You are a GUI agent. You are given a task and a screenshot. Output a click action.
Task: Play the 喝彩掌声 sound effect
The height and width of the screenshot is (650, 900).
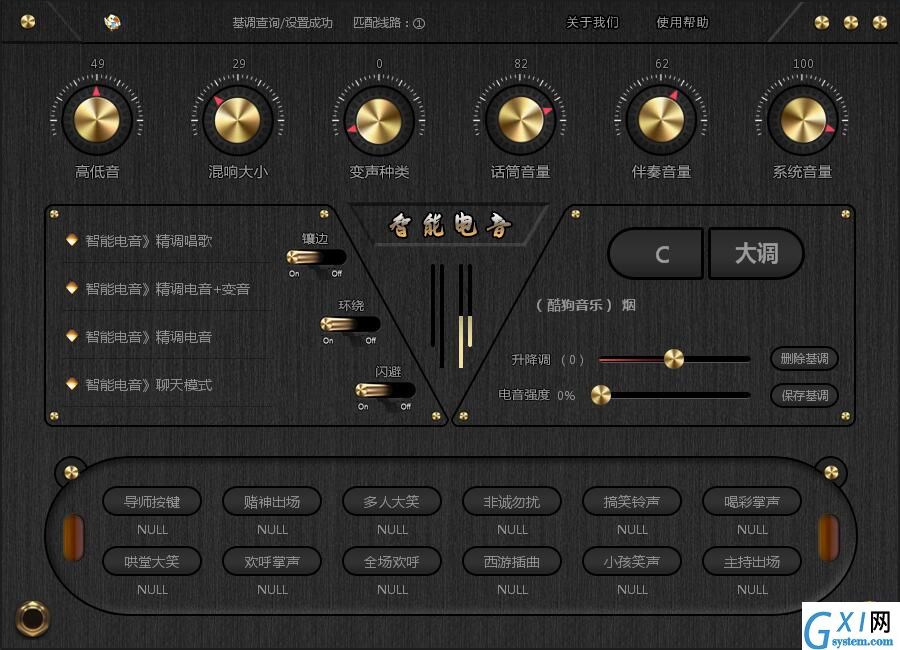coord(752,501)
